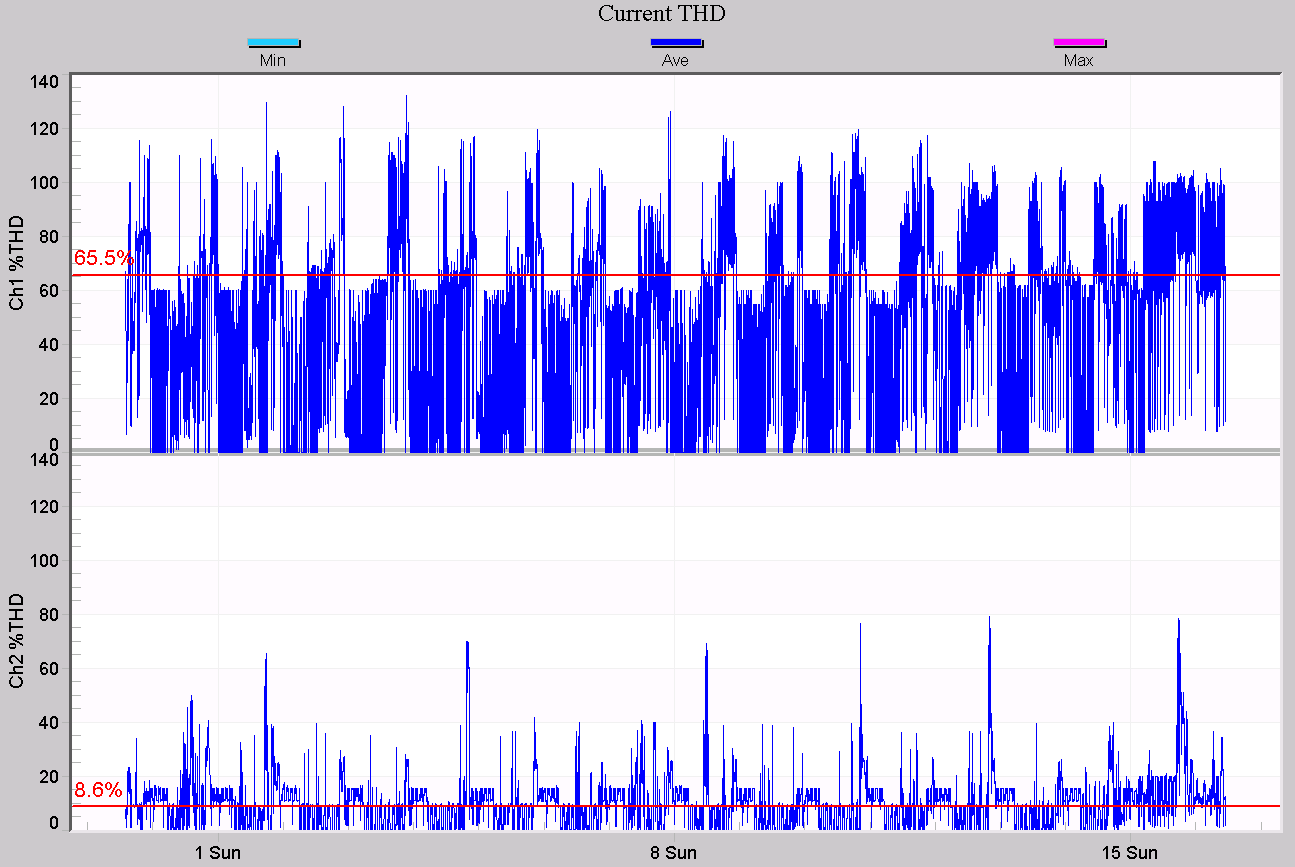Click the 8 Sun date label
Viewport: 1295px width, 867px height.
coord(675,853)
